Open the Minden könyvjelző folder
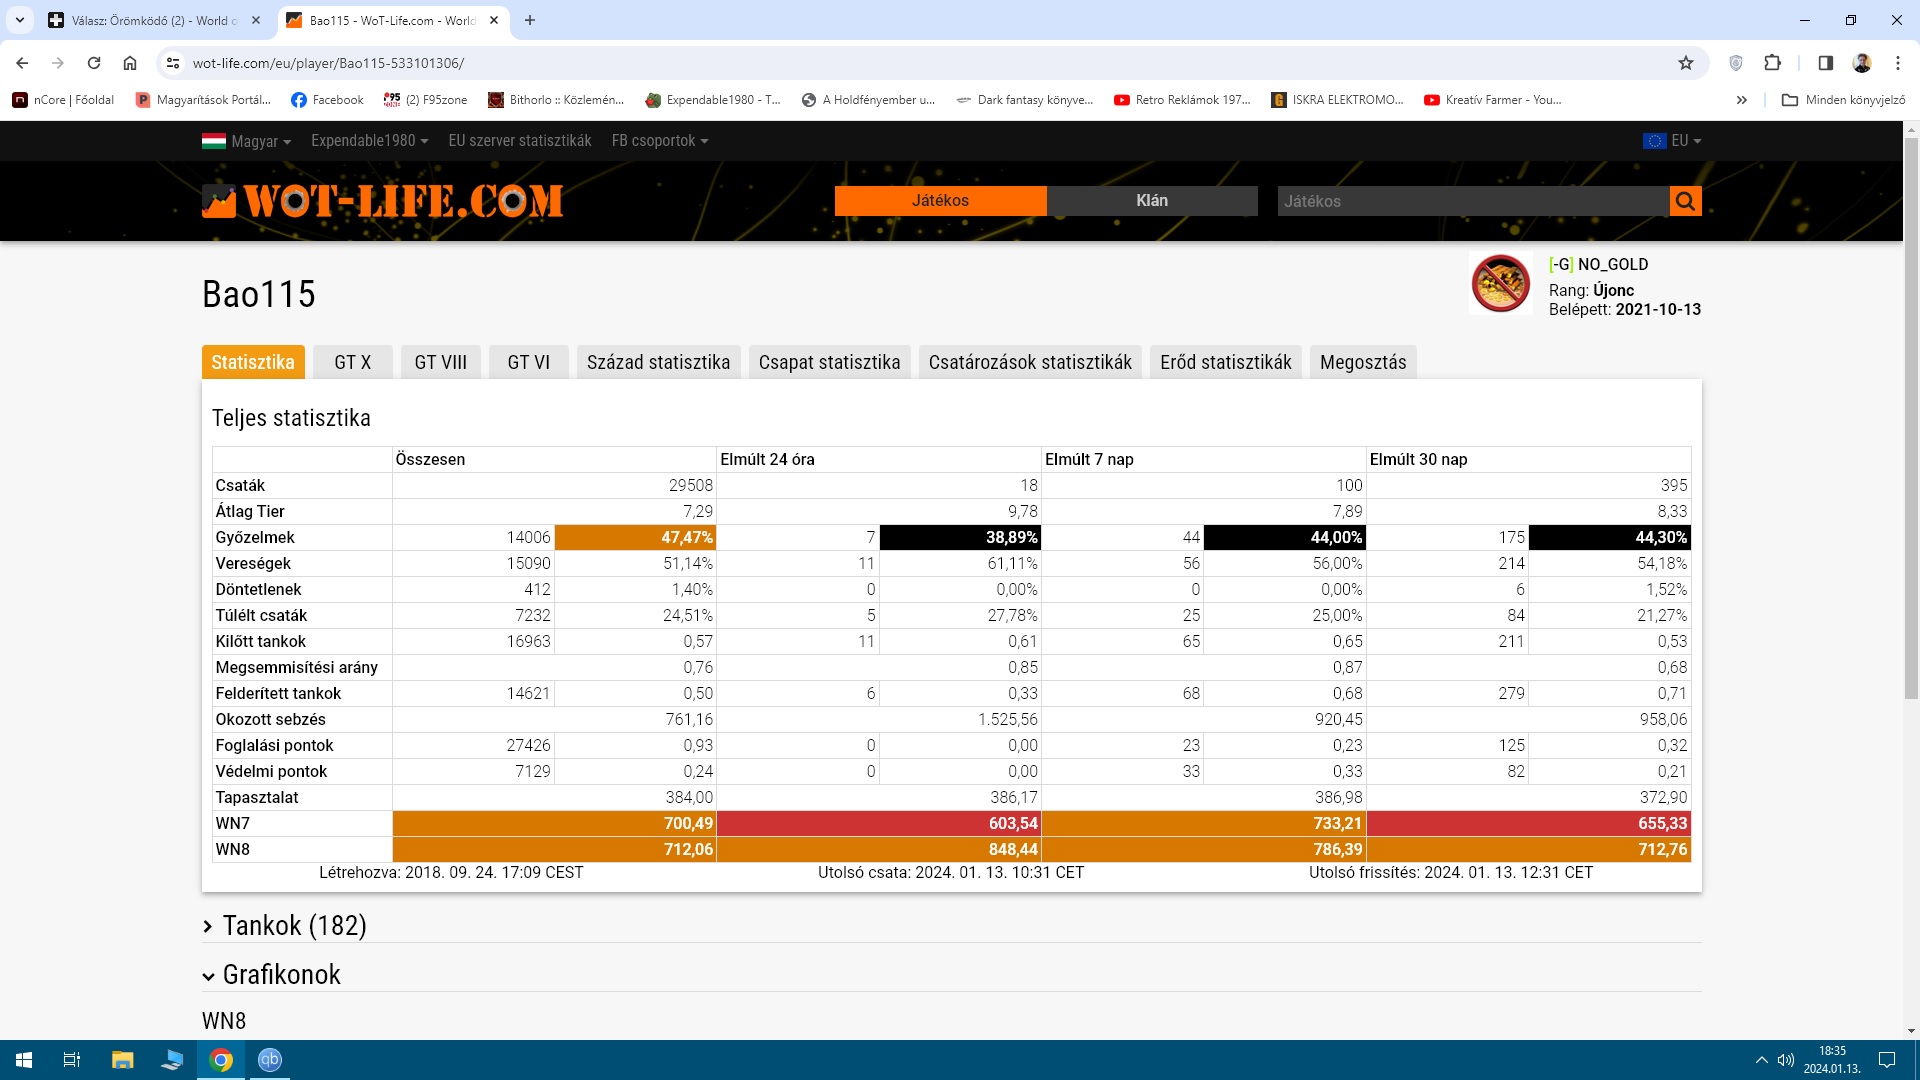 tap(1844, 100)
